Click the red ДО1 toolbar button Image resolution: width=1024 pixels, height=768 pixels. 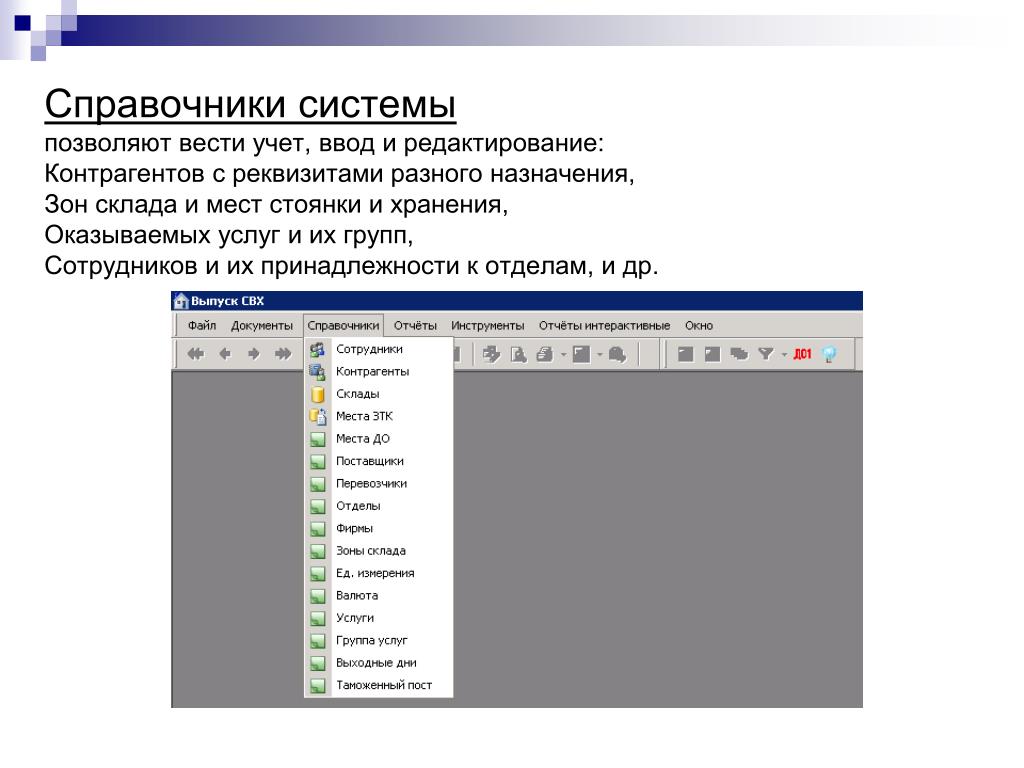point(802,355)
